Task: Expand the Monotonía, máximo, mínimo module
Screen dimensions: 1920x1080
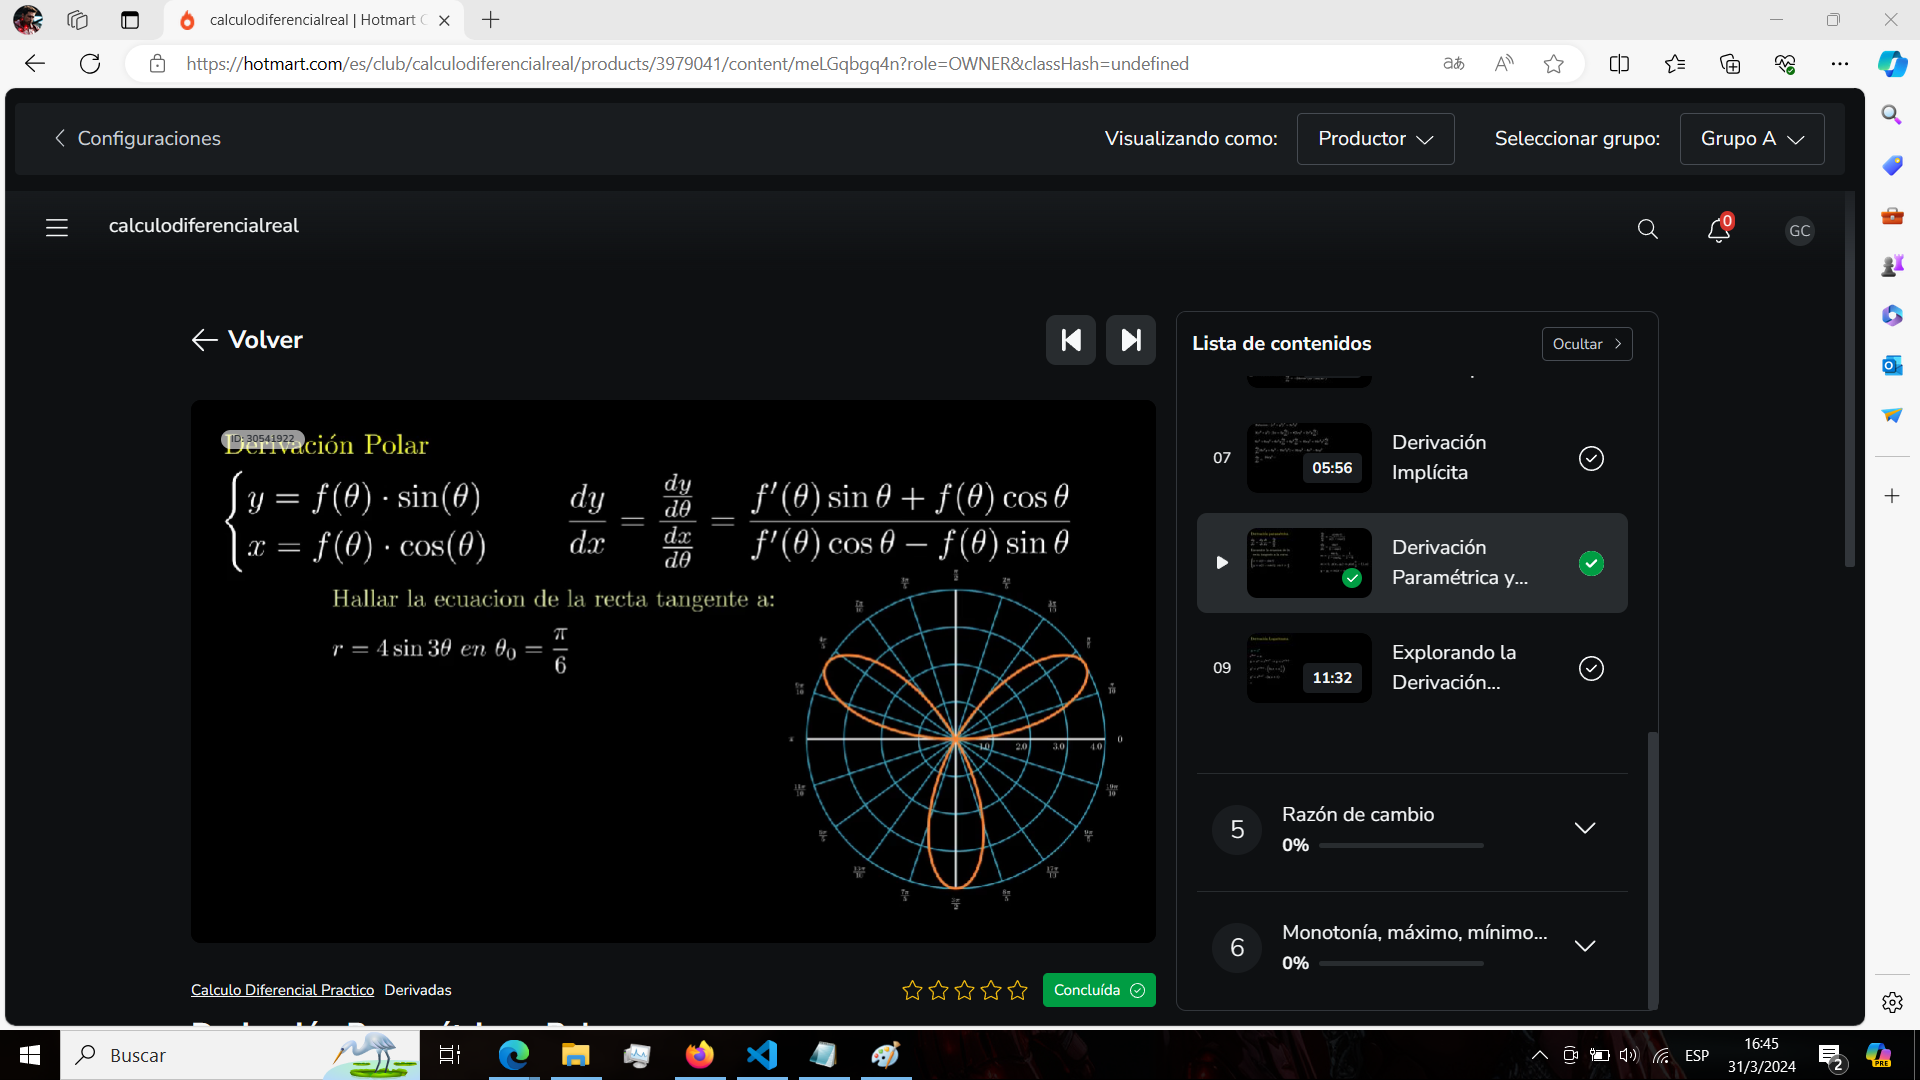Action: (x=1585, y=946)
